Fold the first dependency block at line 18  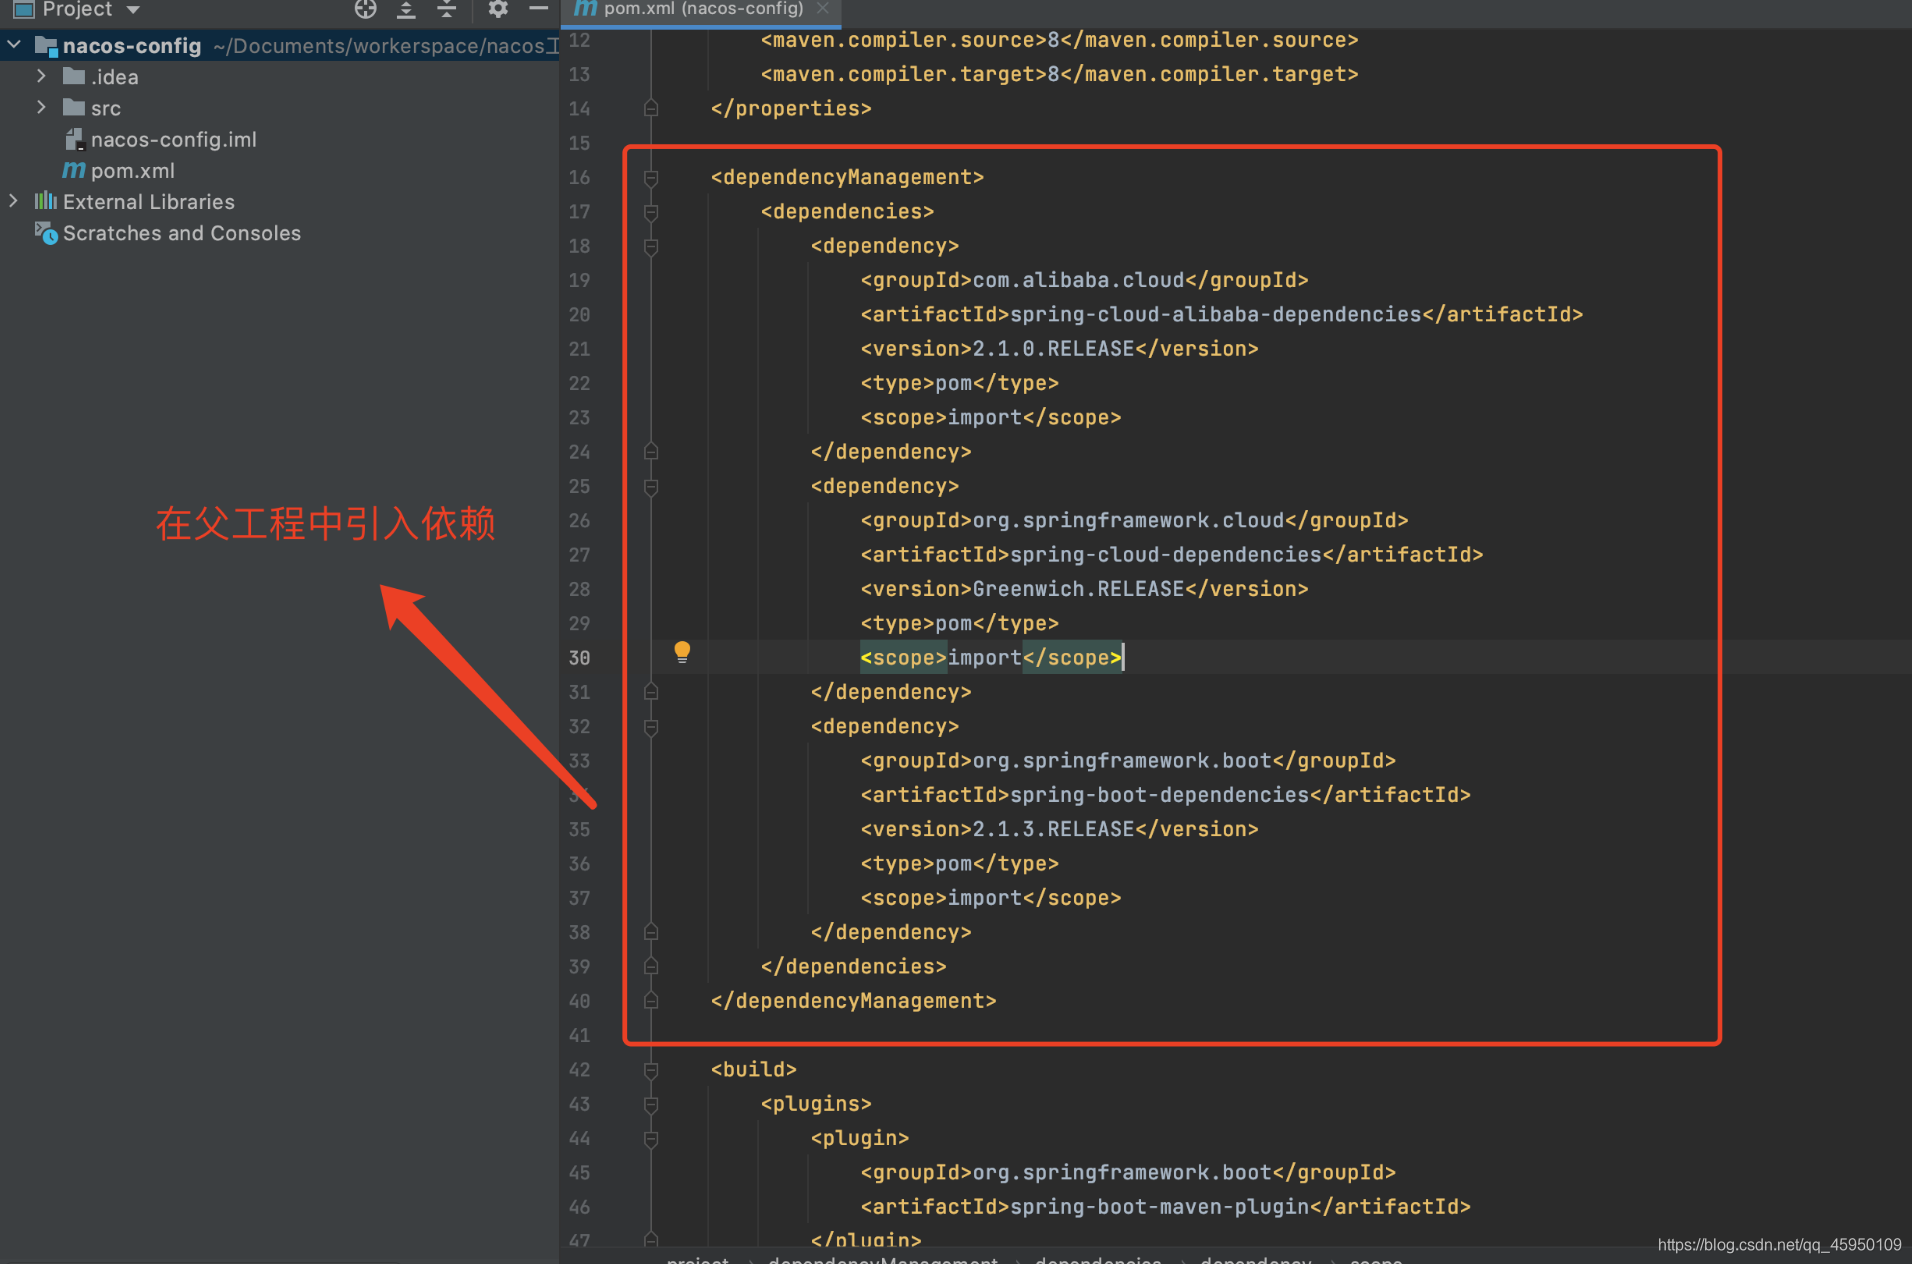click(x=651, y=246)
